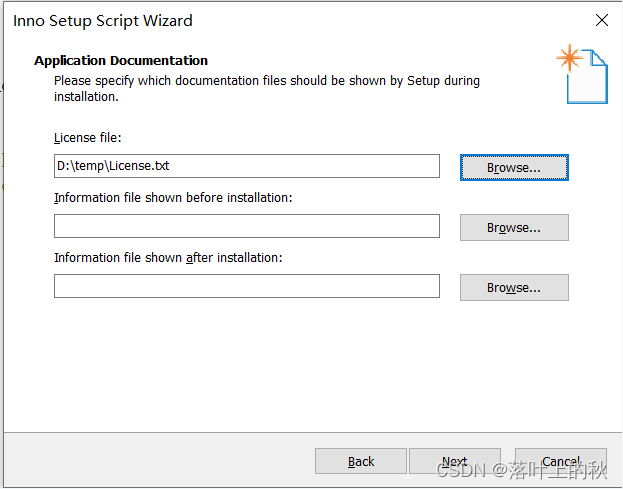This screenshot has width=623, height=489.
Task: Click Browse button for License file
Action: pos(514,168)
